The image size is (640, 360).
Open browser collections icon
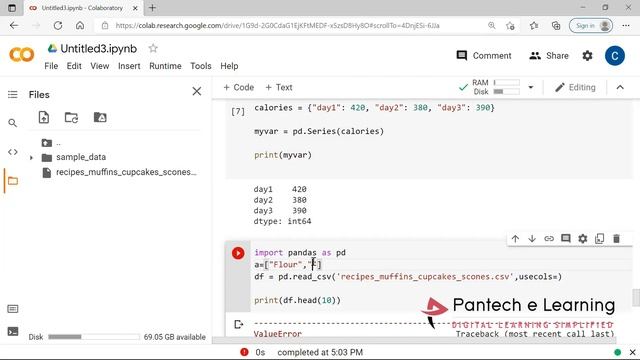(556, 26)
